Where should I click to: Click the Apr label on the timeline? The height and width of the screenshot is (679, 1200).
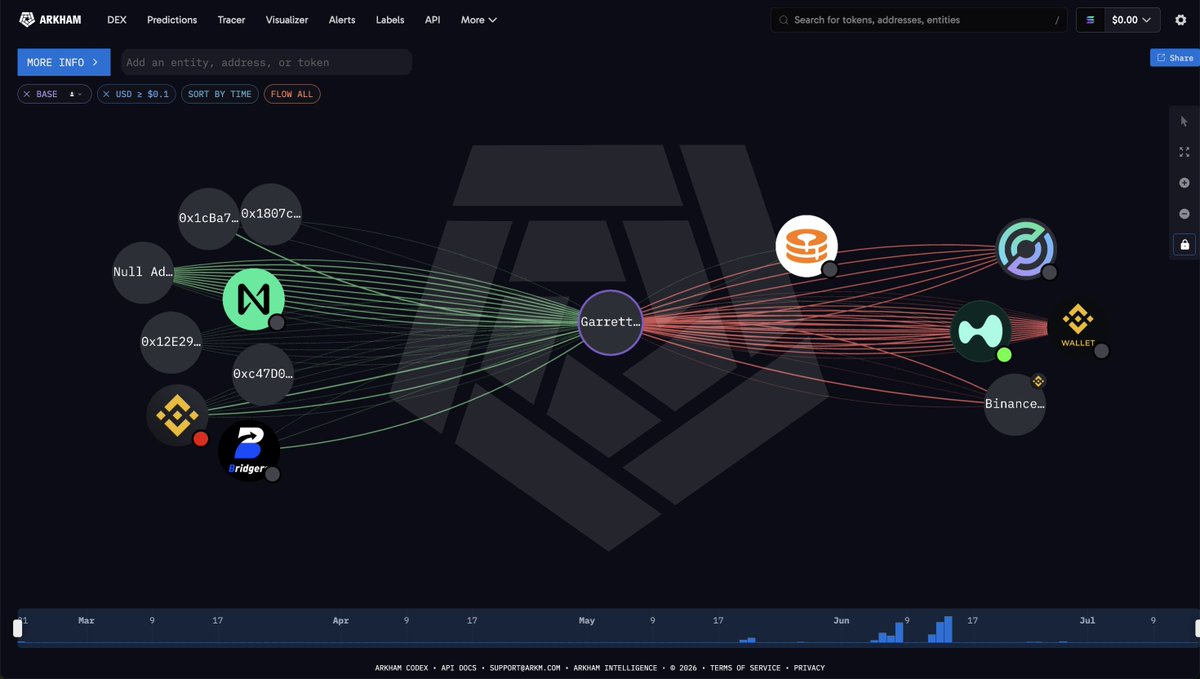pyautogui.click(x=342, y=621)
